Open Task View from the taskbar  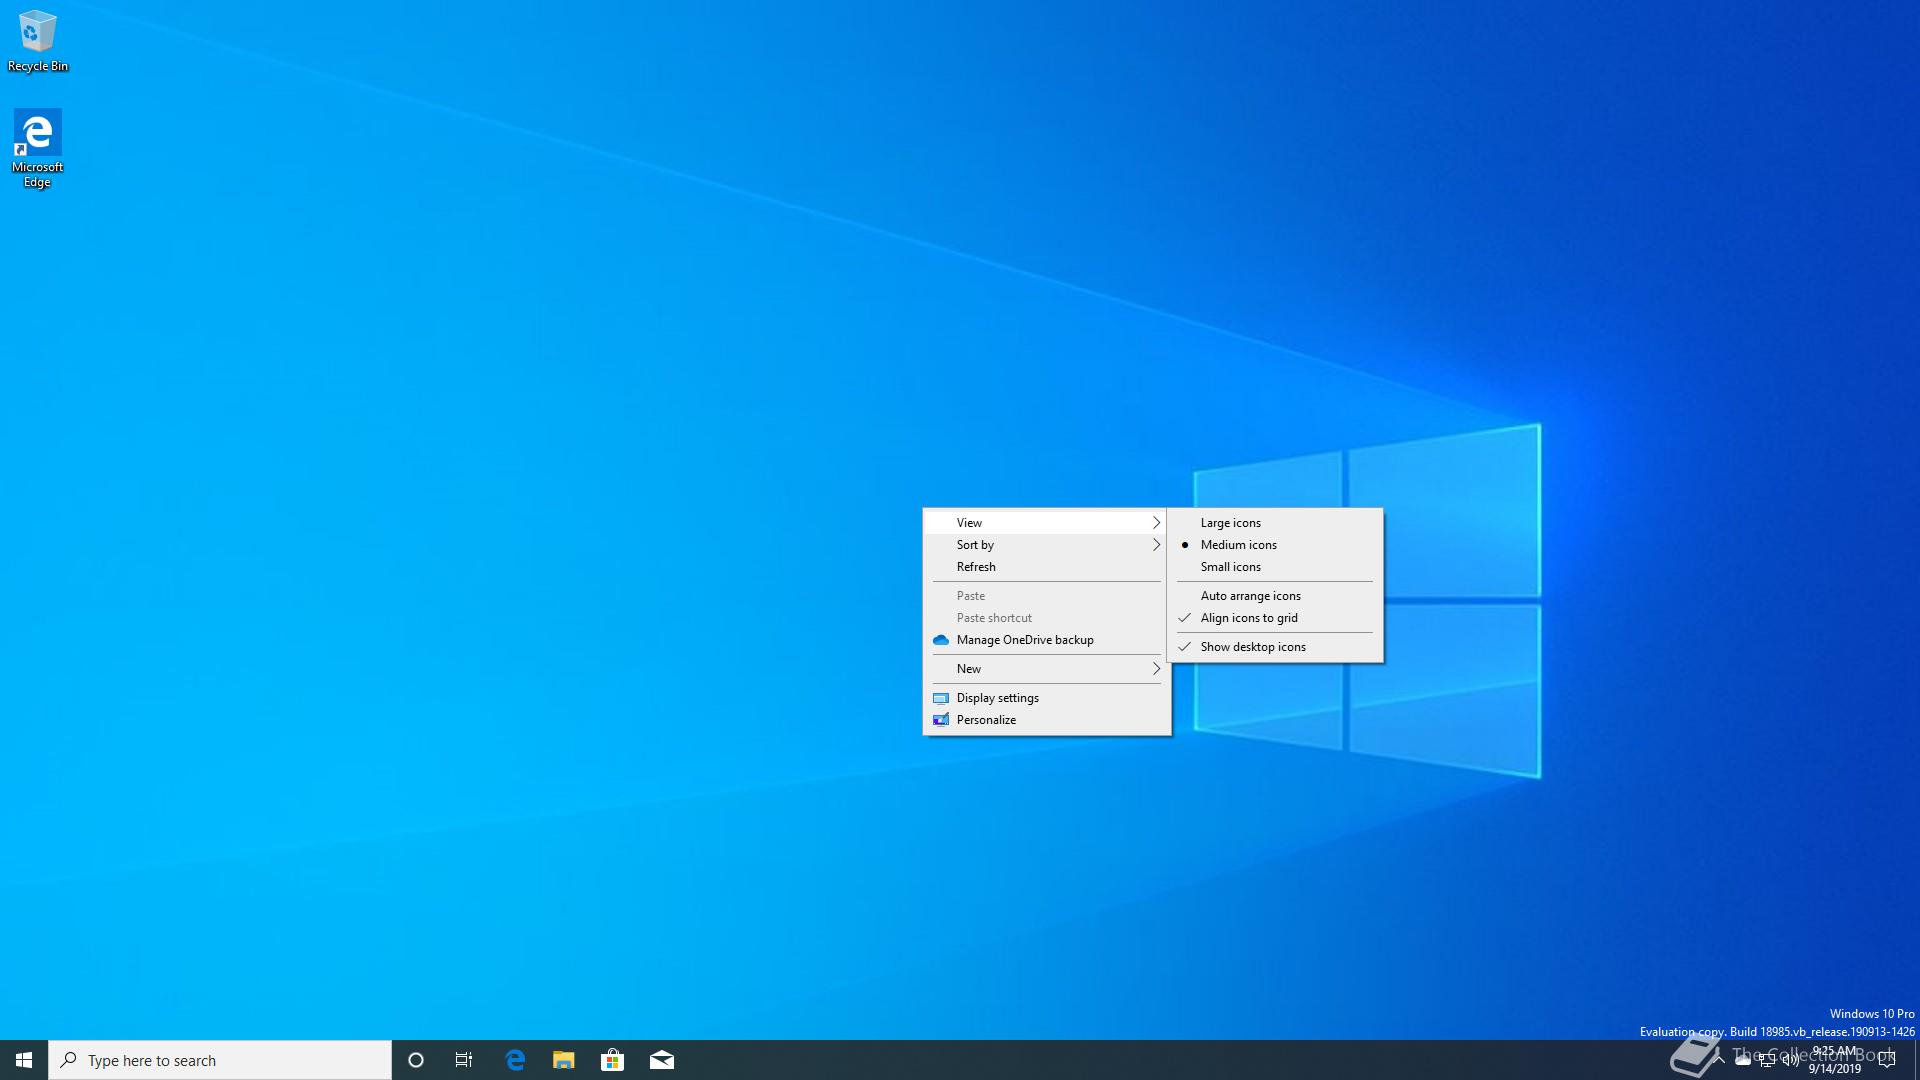pos(464,1060)
